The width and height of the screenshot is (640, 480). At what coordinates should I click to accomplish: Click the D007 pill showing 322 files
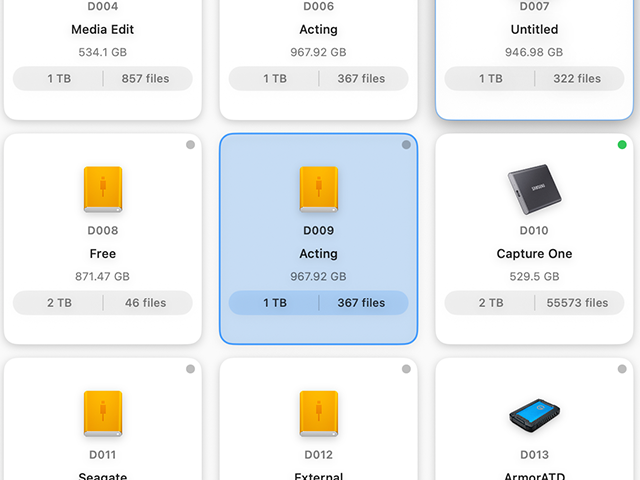point(534,78)
